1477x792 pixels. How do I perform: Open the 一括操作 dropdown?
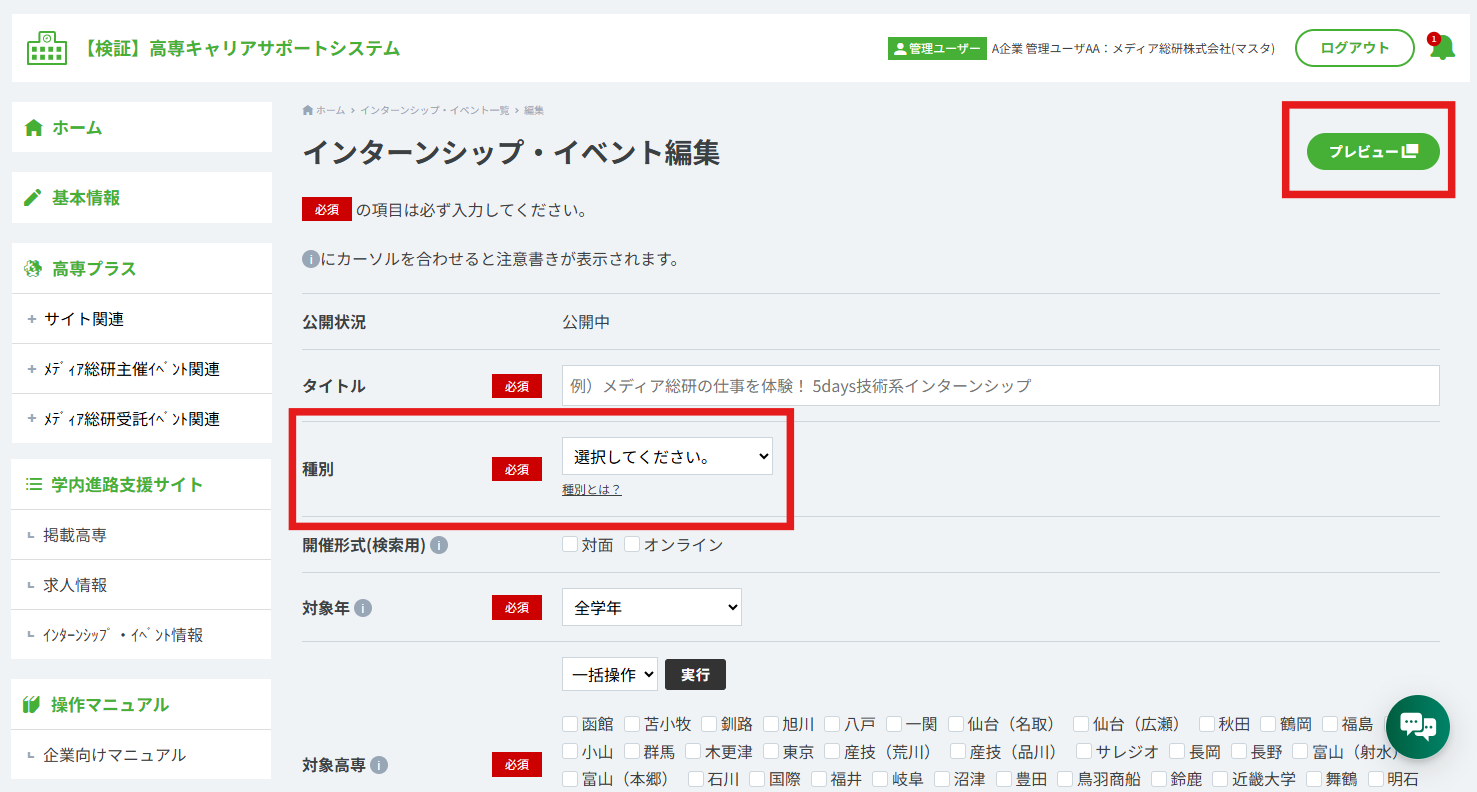click(x=610, y=675)
